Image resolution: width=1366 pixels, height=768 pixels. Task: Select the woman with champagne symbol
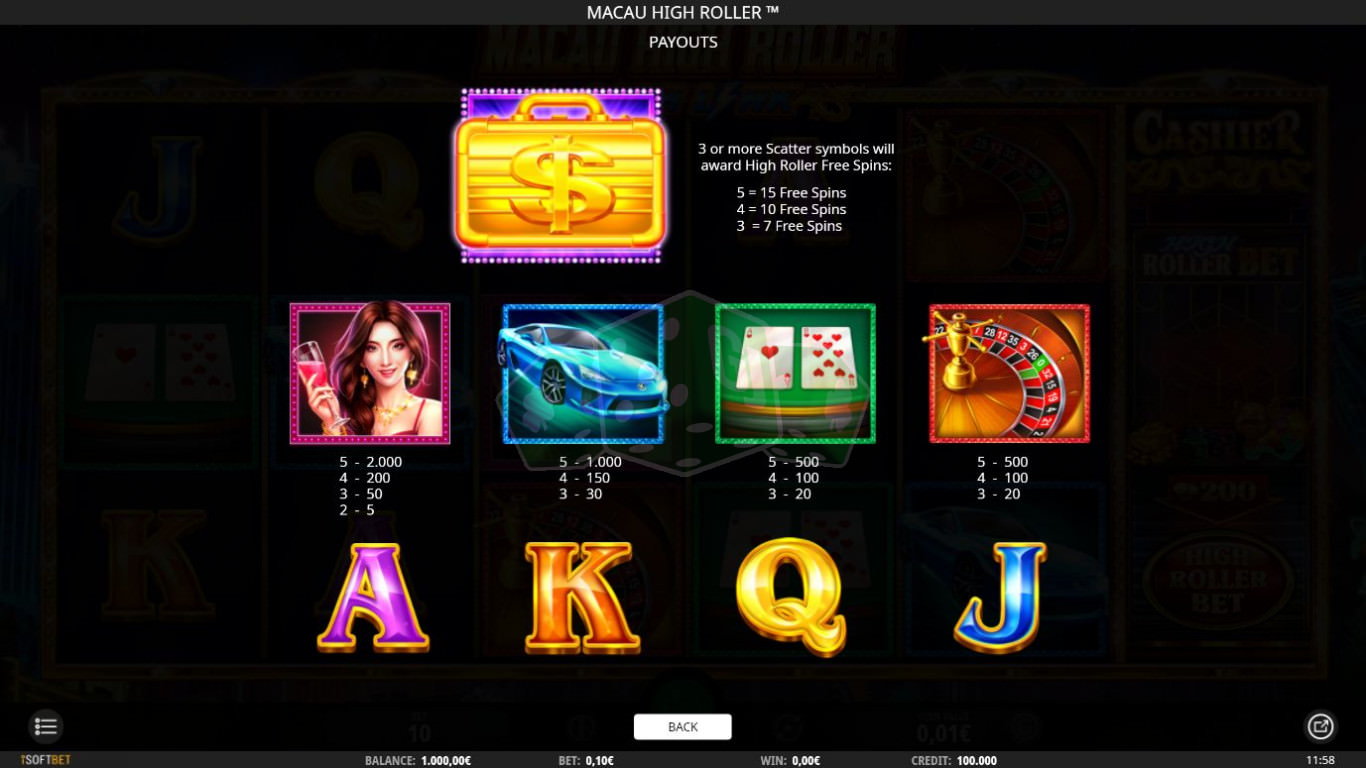tap(370, 373)
